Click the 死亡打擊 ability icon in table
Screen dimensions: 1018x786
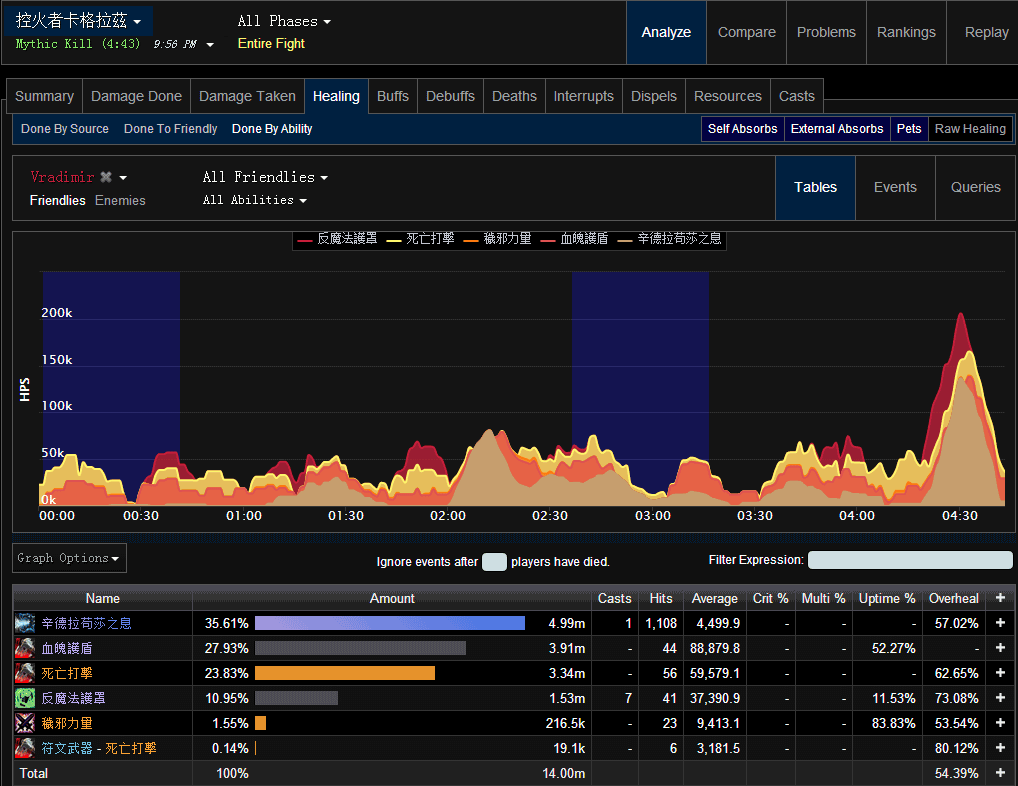tap(25, 673)
